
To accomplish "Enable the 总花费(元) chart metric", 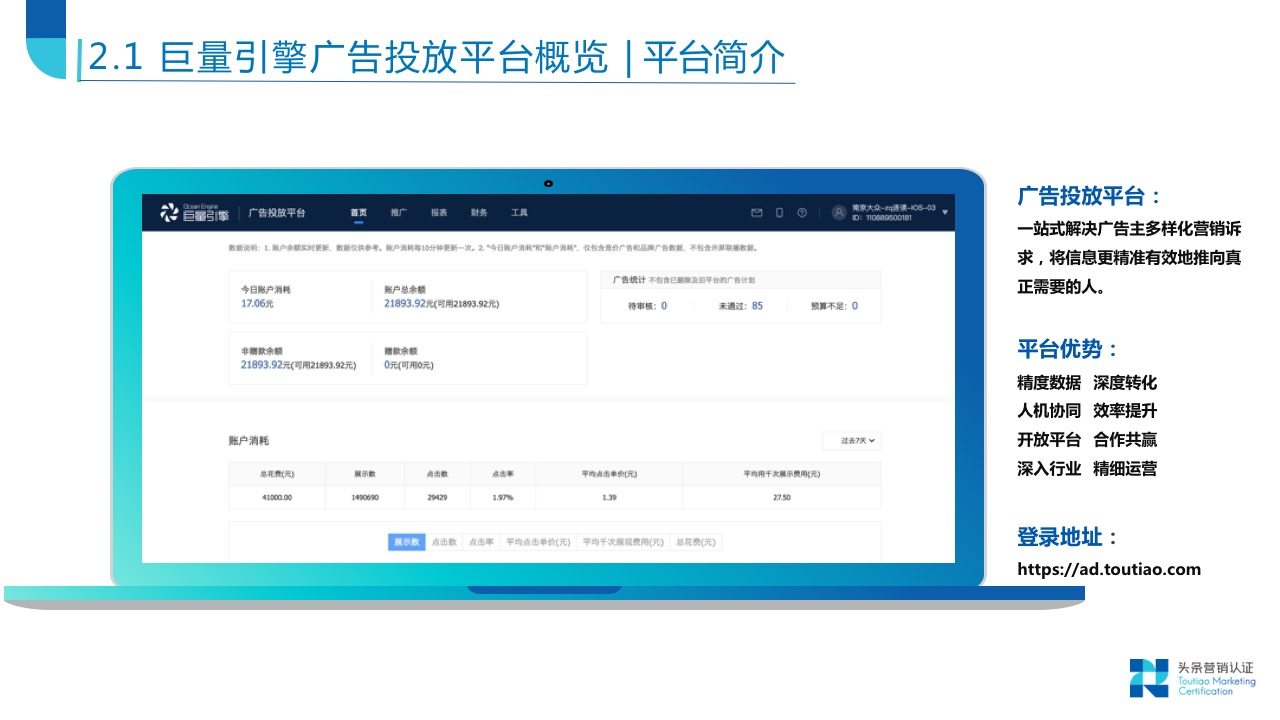I will [x=695, y=542].
